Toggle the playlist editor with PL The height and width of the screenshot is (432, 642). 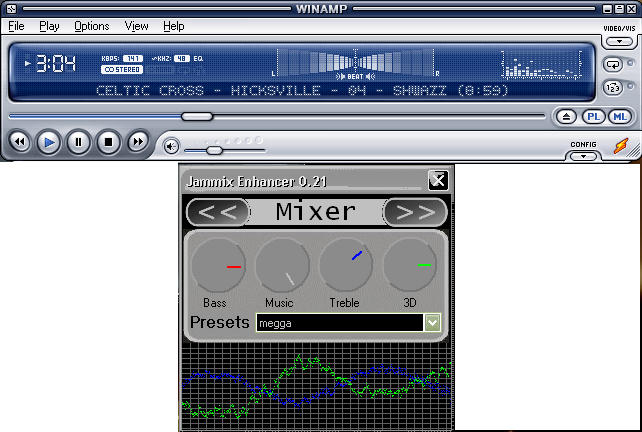tap(593, 117)
